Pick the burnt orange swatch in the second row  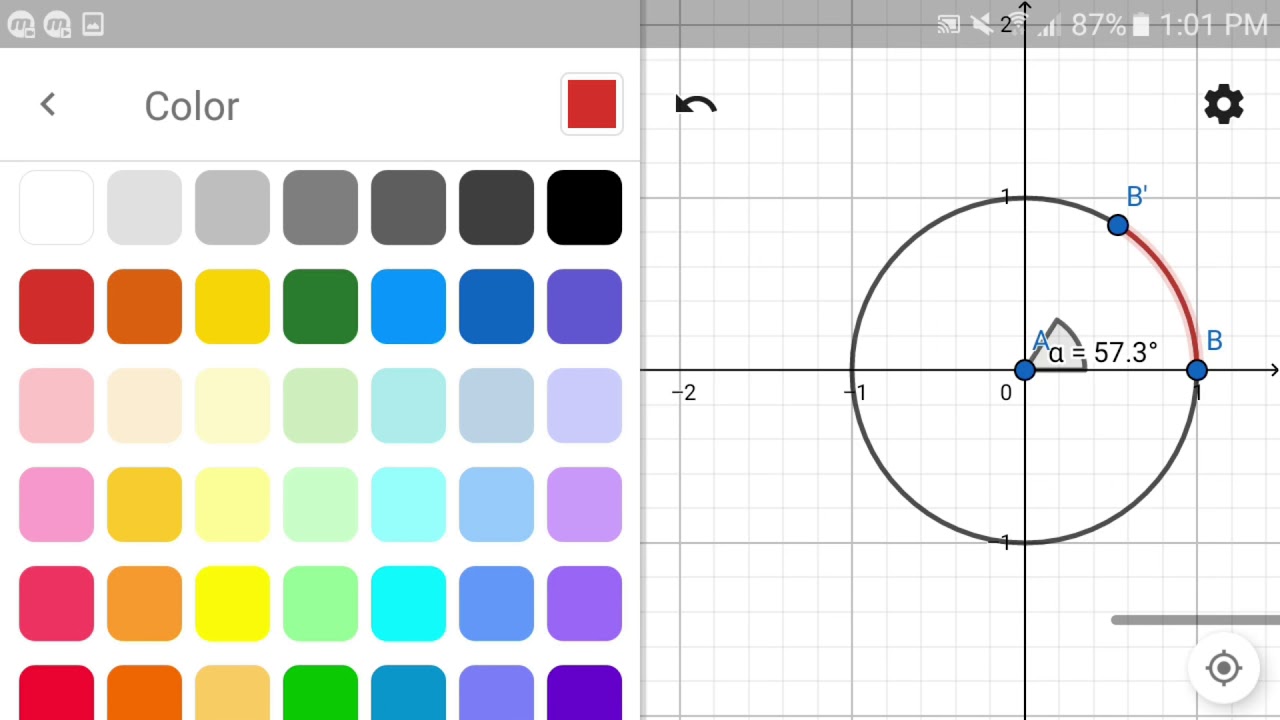coord(144,306)
